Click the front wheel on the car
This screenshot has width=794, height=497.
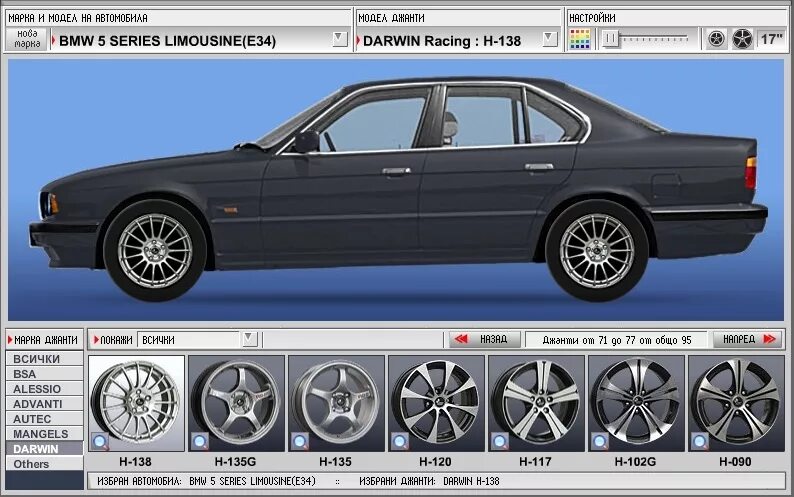pos(155,251)
